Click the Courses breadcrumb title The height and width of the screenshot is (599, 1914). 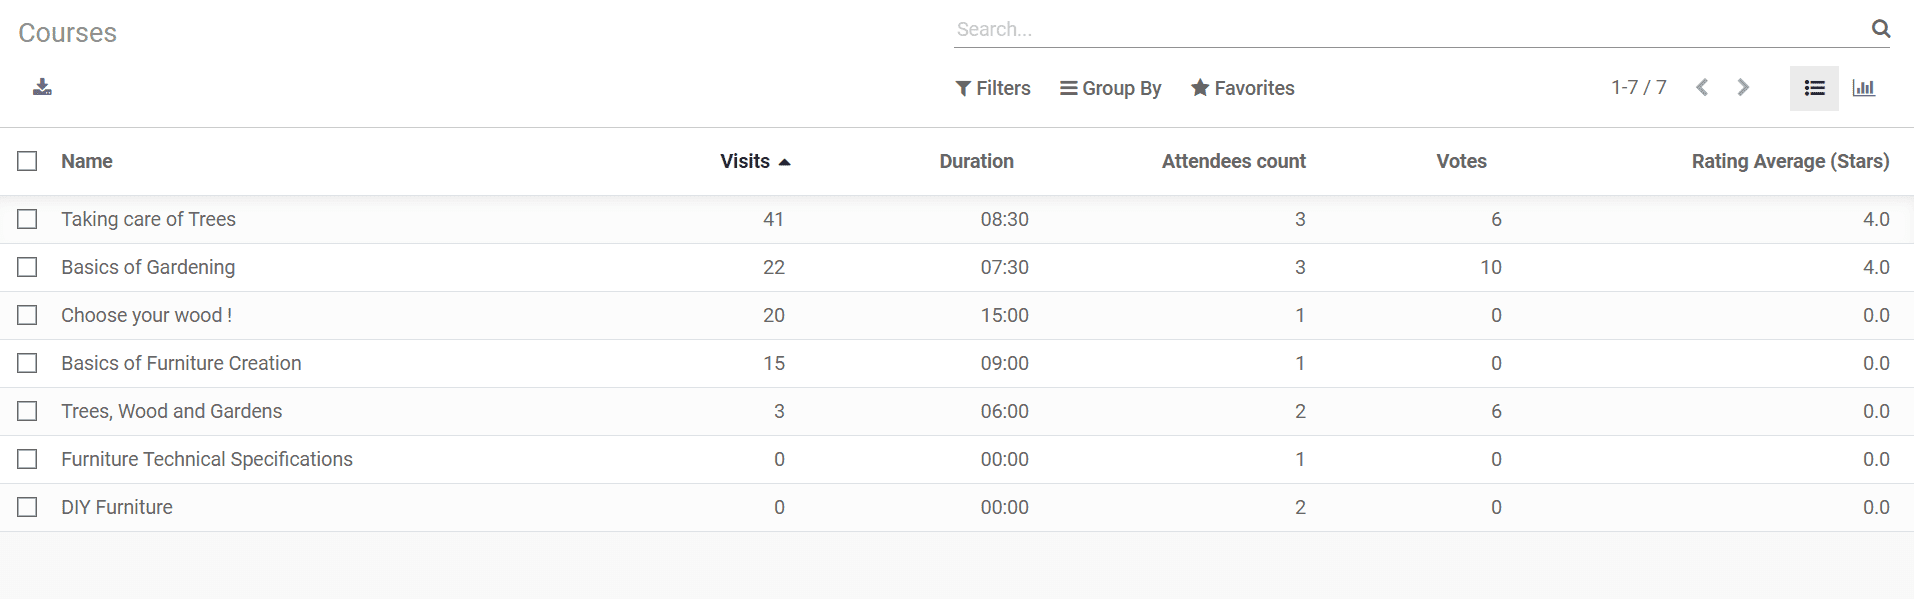tap(67, 33)
